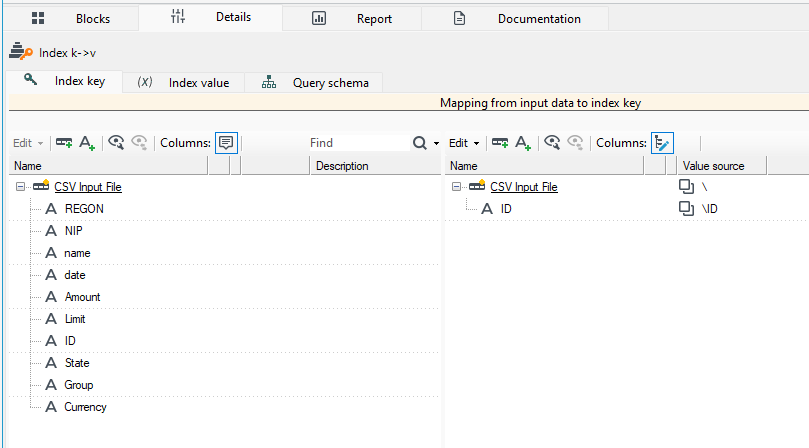
Task: Click add record icon in right toolbar
Action: pyautogui.click(x=500, y=142)
